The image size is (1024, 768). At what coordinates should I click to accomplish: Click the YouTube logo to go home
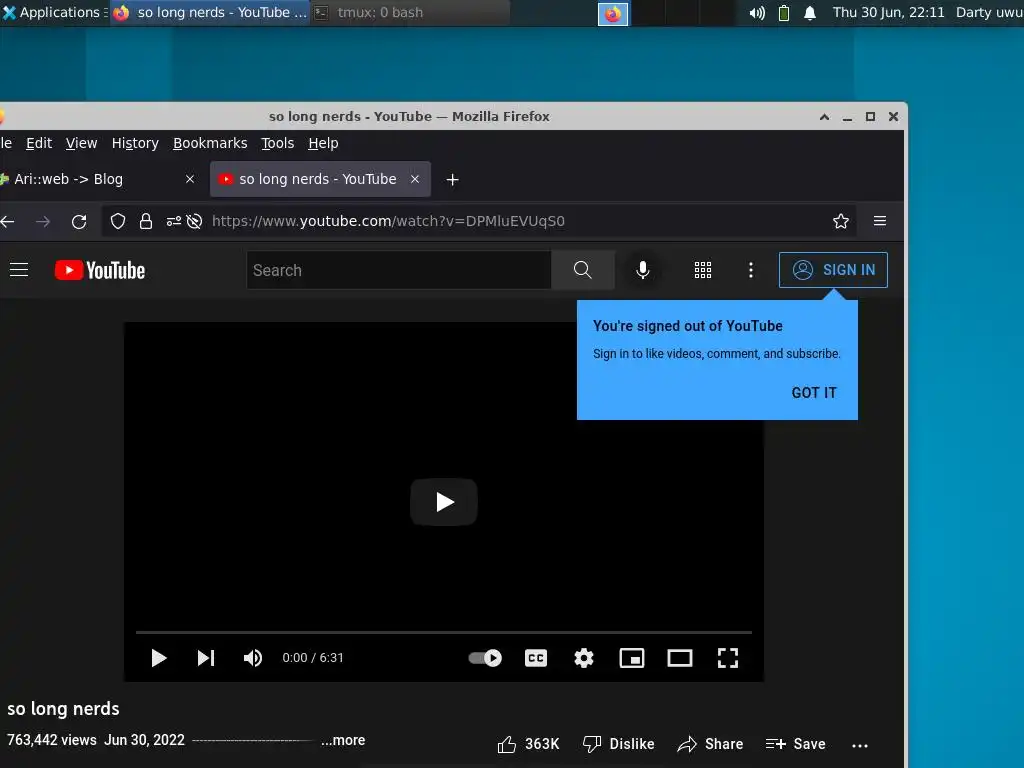[100, 270]
